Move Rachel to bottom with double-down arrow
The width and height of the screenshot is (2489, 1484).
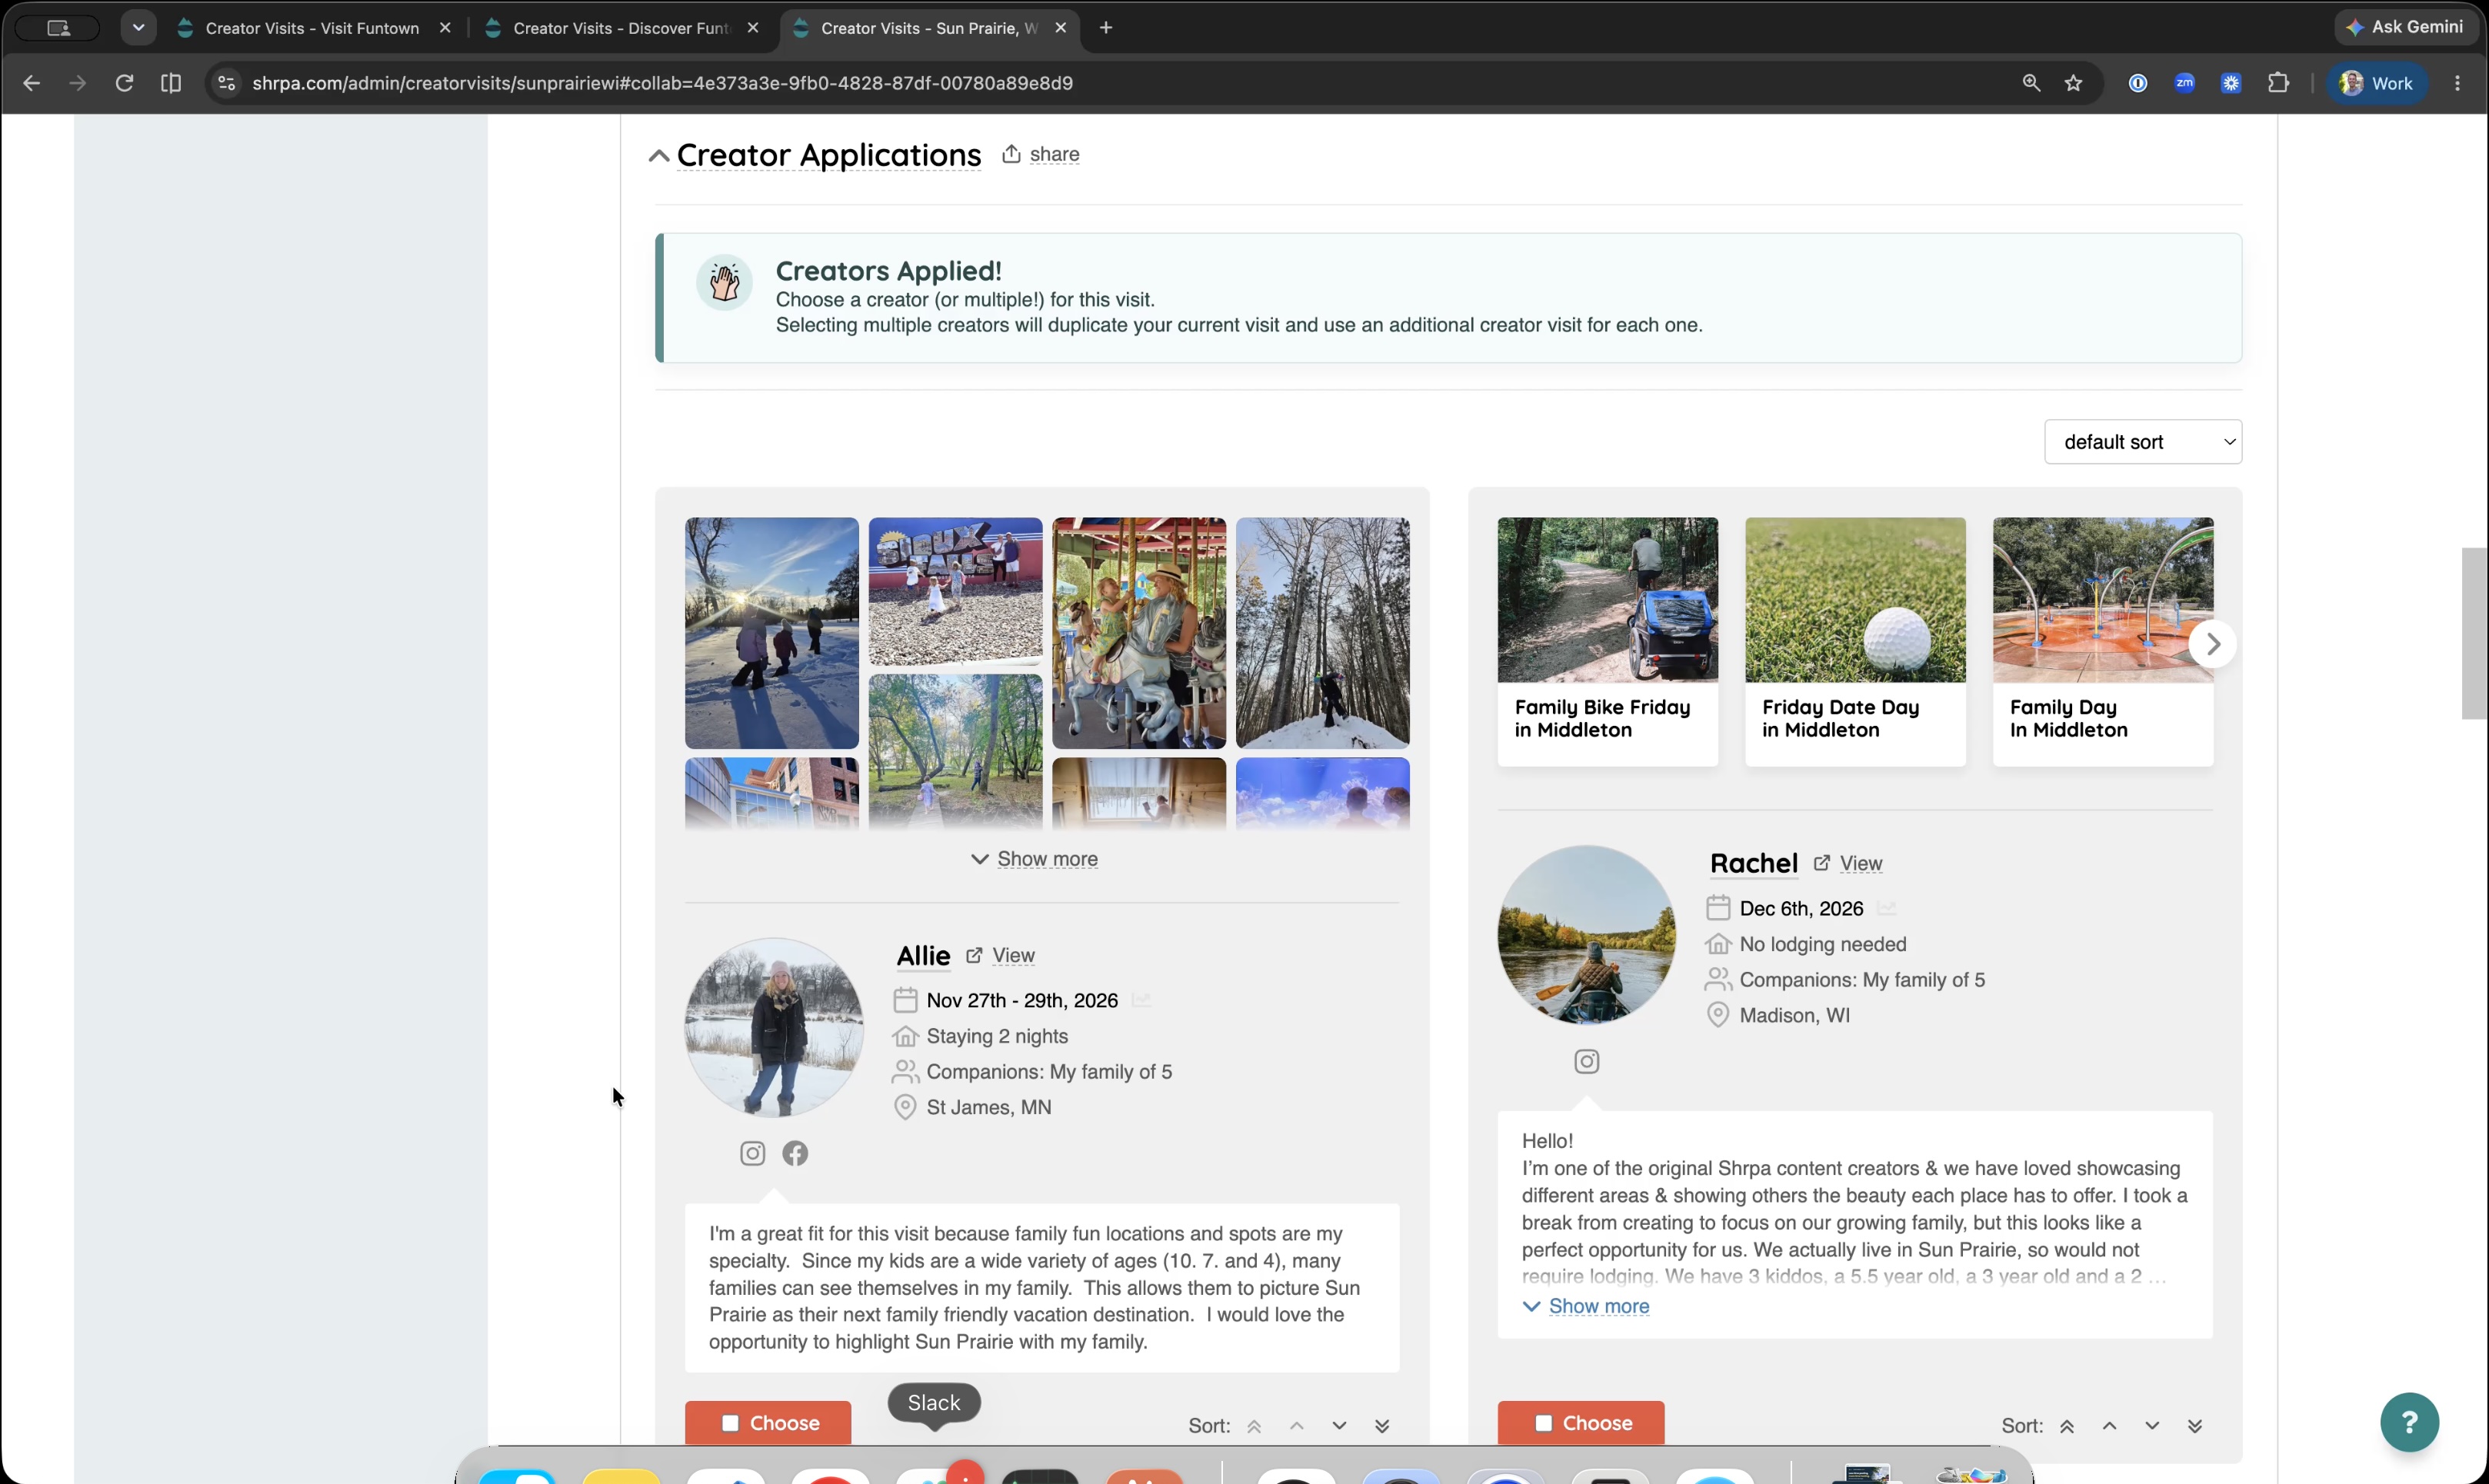2195,1426
